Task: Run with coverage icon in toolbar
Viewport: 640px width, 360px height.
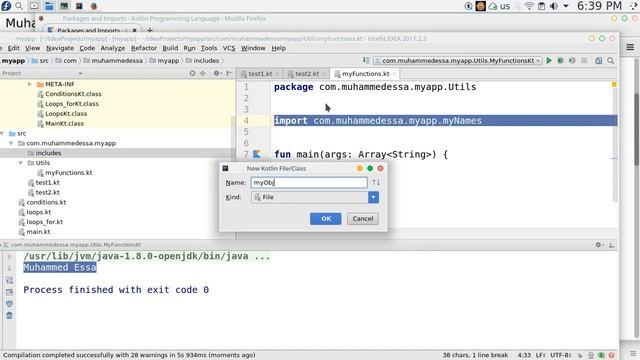Action: (572, 60)
